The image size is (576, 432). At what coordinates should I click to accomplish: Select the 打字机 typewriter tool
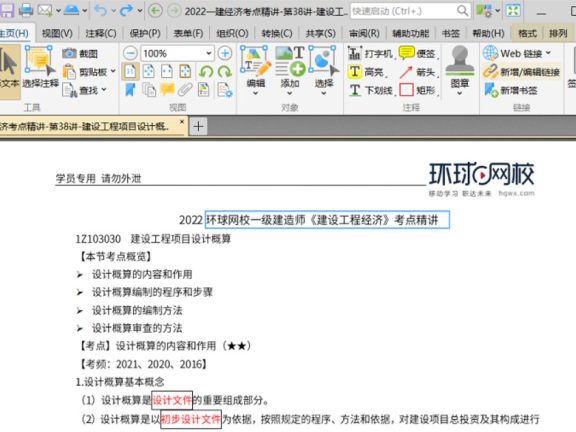click(371, 54)
